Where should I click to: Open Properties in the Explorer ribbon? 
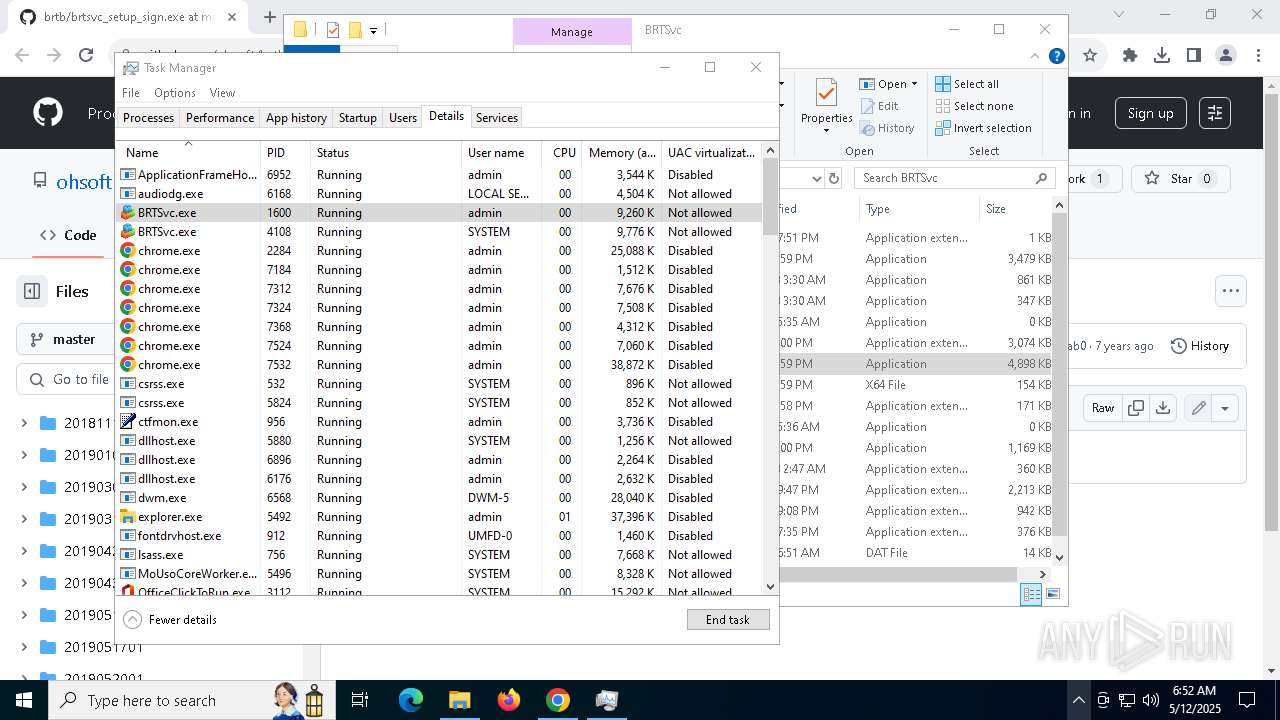[826, 106]
